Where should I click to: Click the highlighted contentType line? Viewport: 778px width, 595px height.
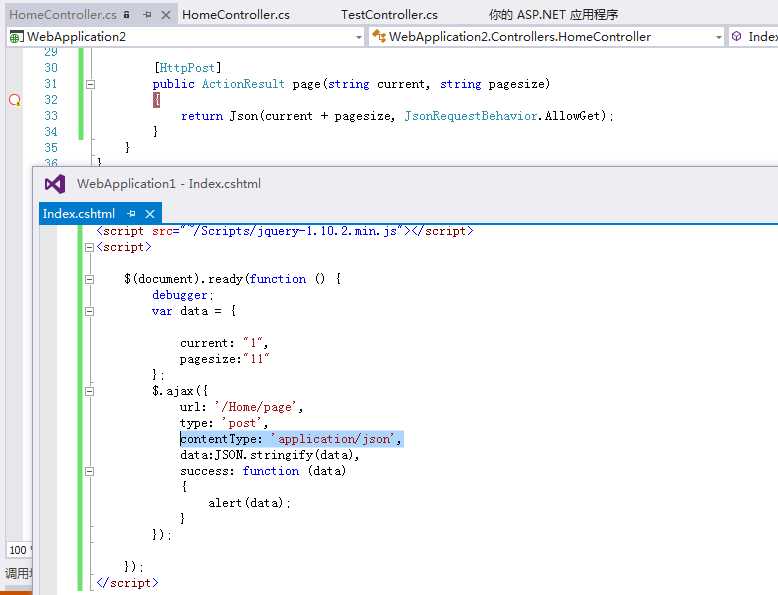291,439
